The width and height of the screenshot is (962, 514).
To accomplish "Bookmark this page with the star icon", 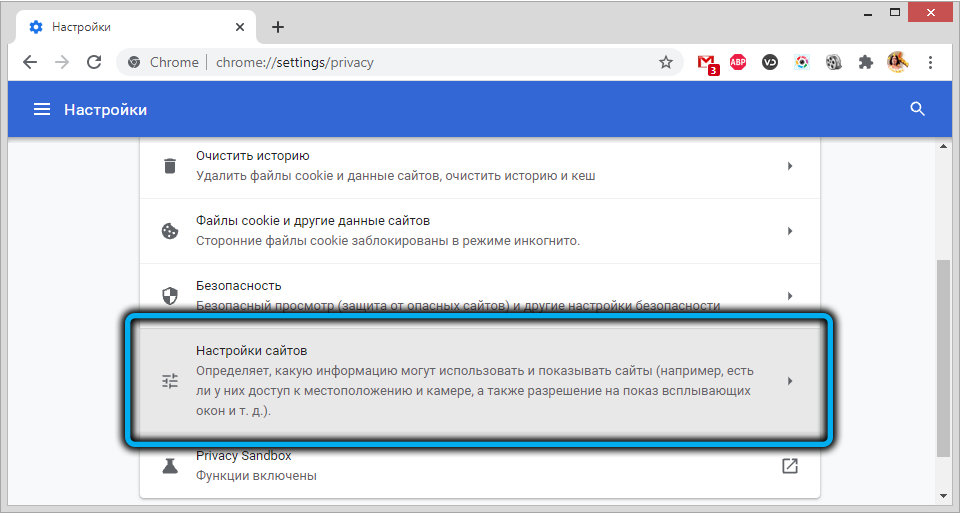I will pyautogui.click(x=666, y=62).
